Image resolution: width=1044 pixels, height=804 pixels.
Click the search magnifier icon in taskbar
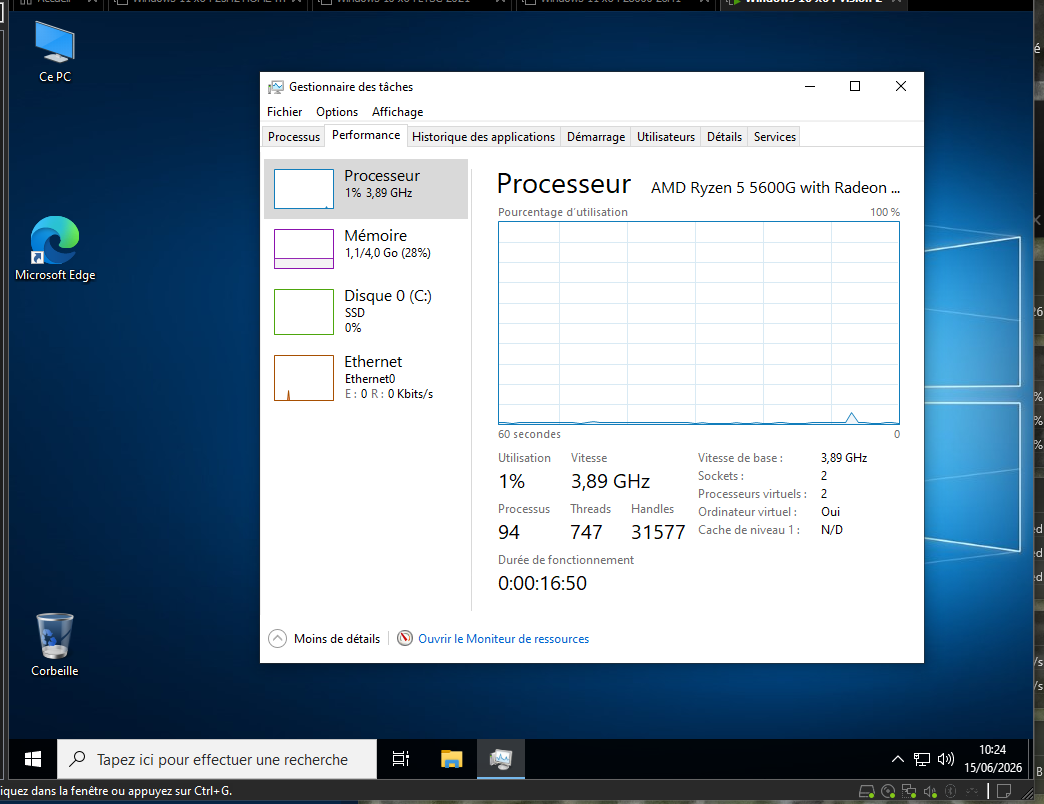click(x=77, y=758)
